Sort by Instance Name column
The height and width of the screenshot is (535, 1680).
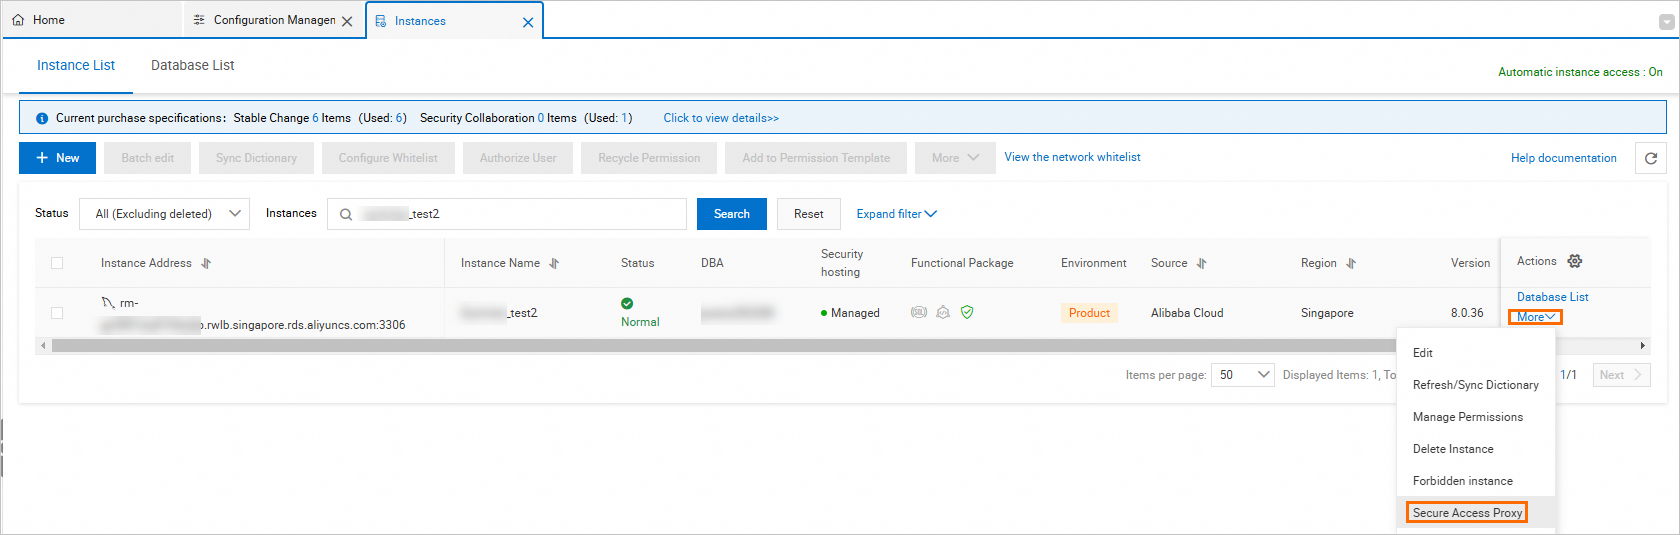554,264
